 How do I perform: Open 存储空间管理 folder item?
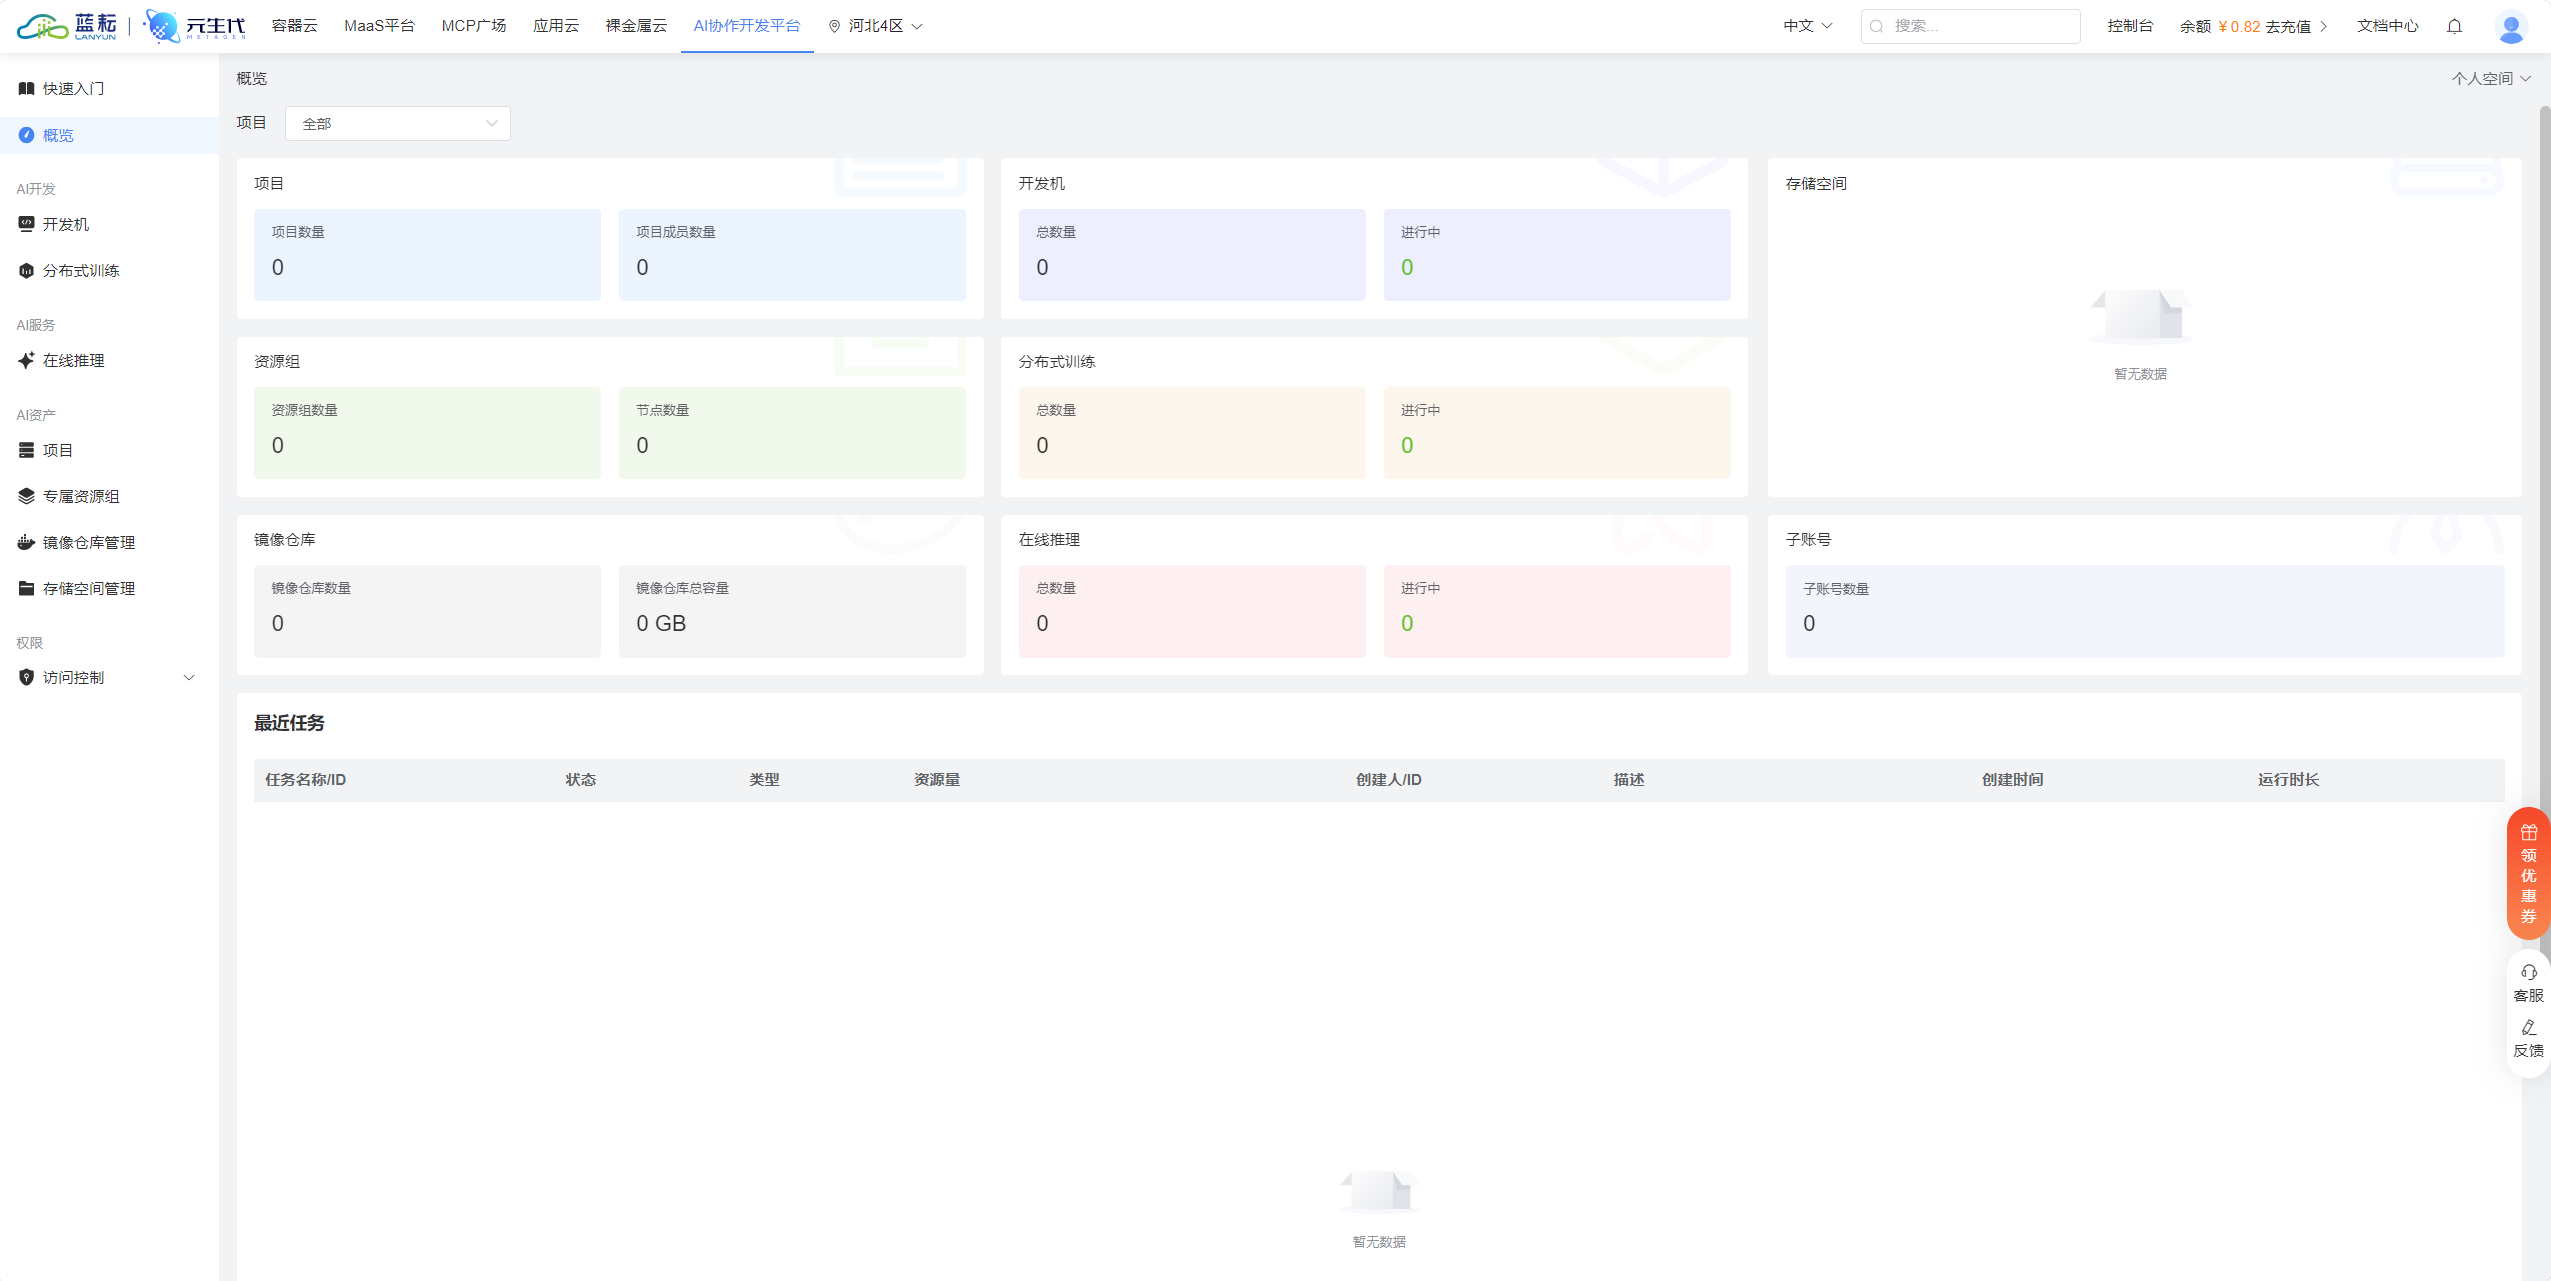pos(88,588)
